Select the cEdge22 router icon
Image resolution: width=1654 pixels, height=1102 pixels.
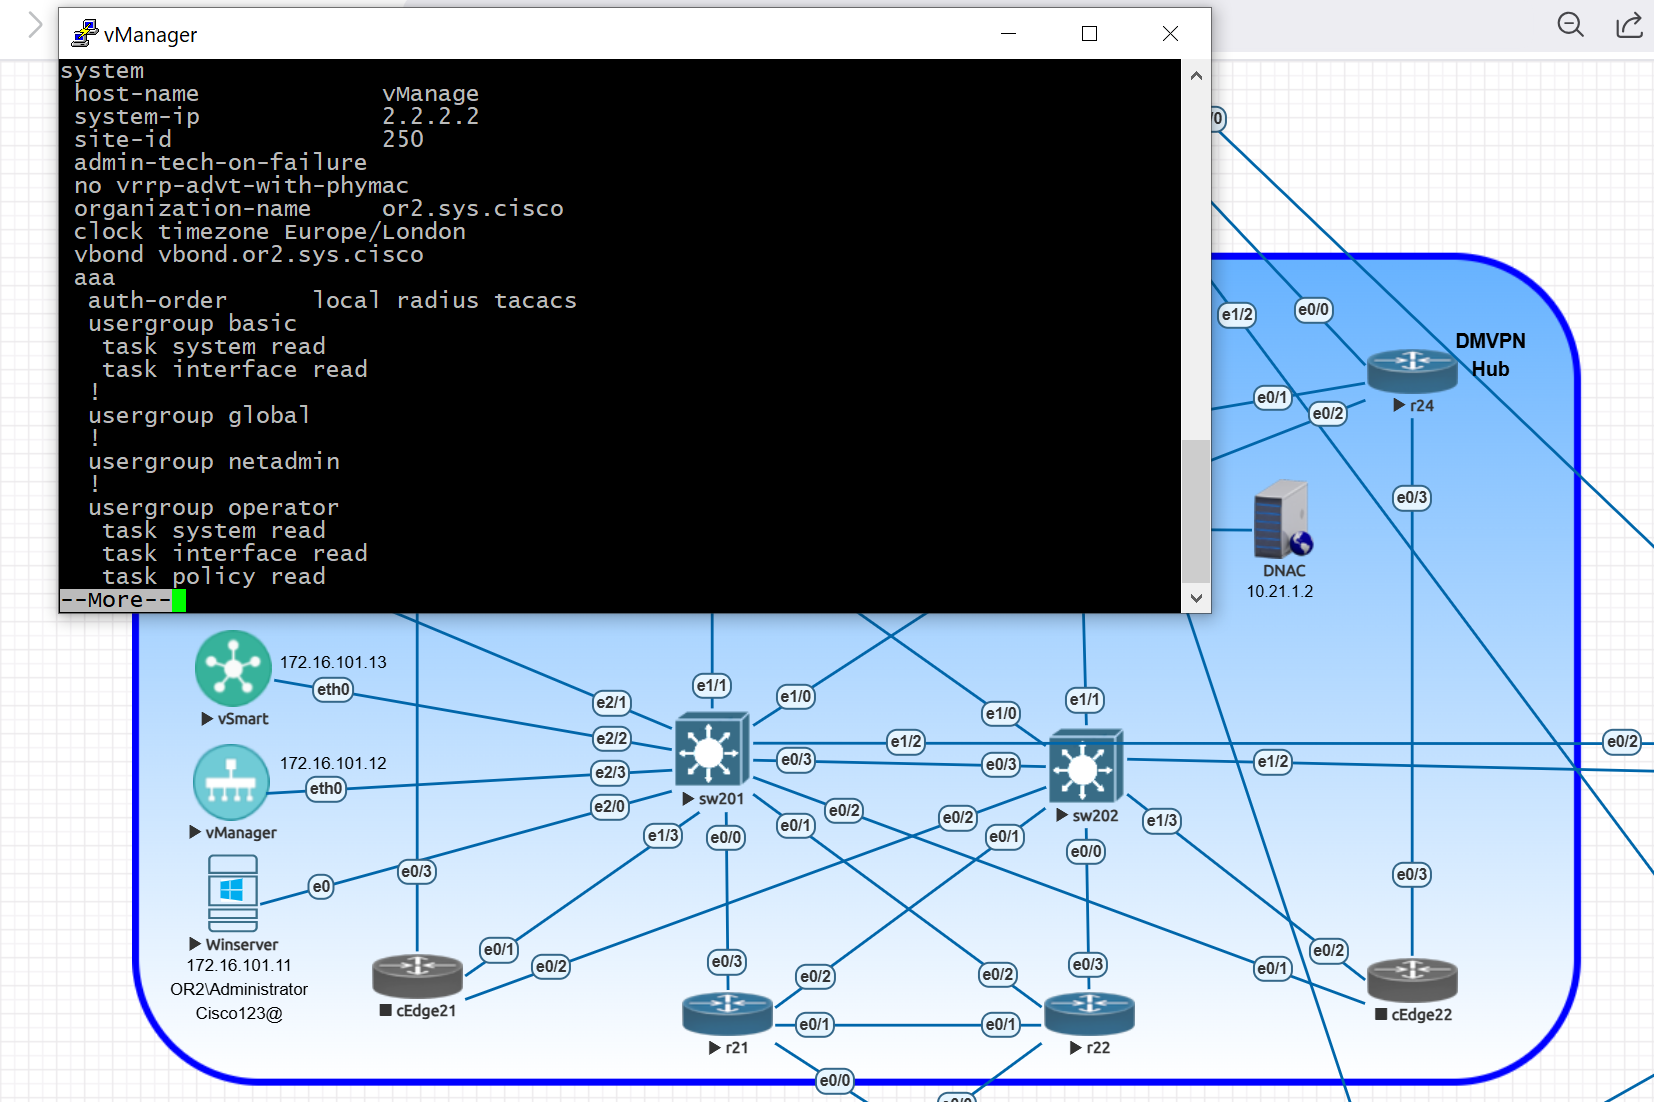coord(1412,980)
